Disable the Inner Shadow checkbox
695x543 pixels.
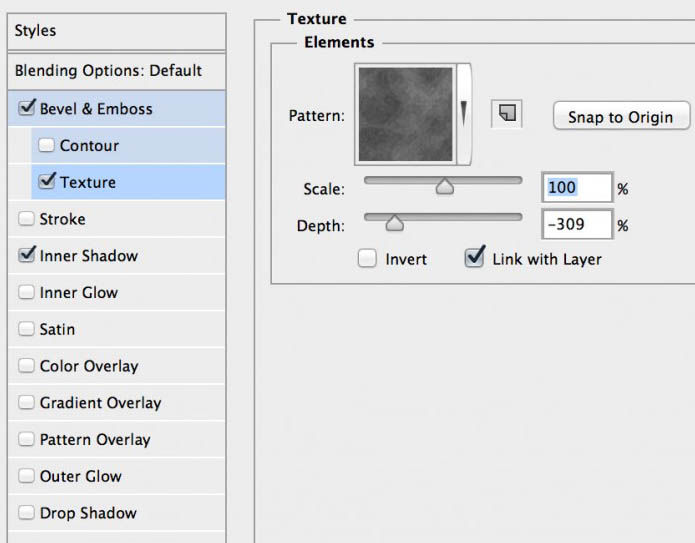(x=27, y=255)
